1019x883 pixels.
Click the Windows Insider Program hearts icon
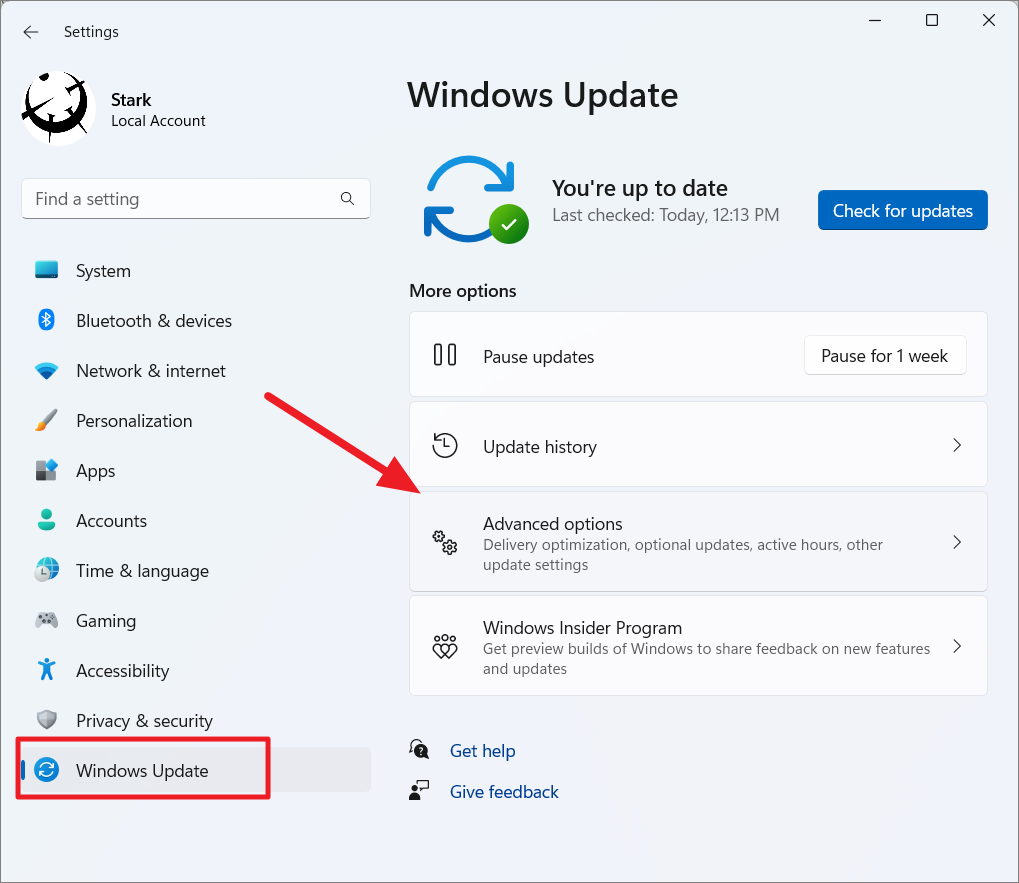(x=445, y=646)
